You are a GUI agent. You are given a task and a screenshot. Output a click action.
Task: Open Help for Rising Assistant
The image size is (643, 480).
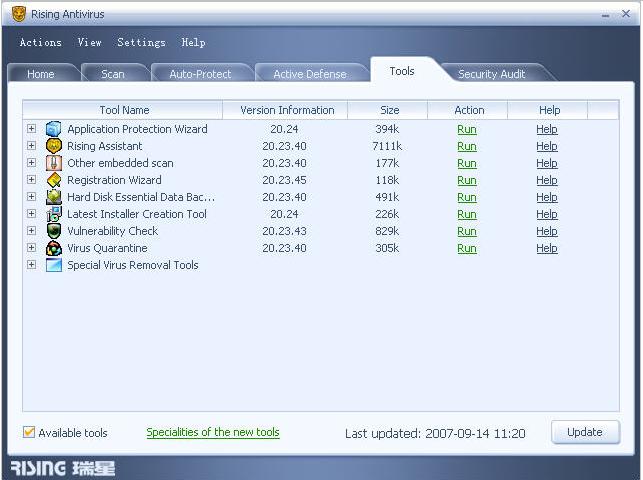[x=547, y=146]
